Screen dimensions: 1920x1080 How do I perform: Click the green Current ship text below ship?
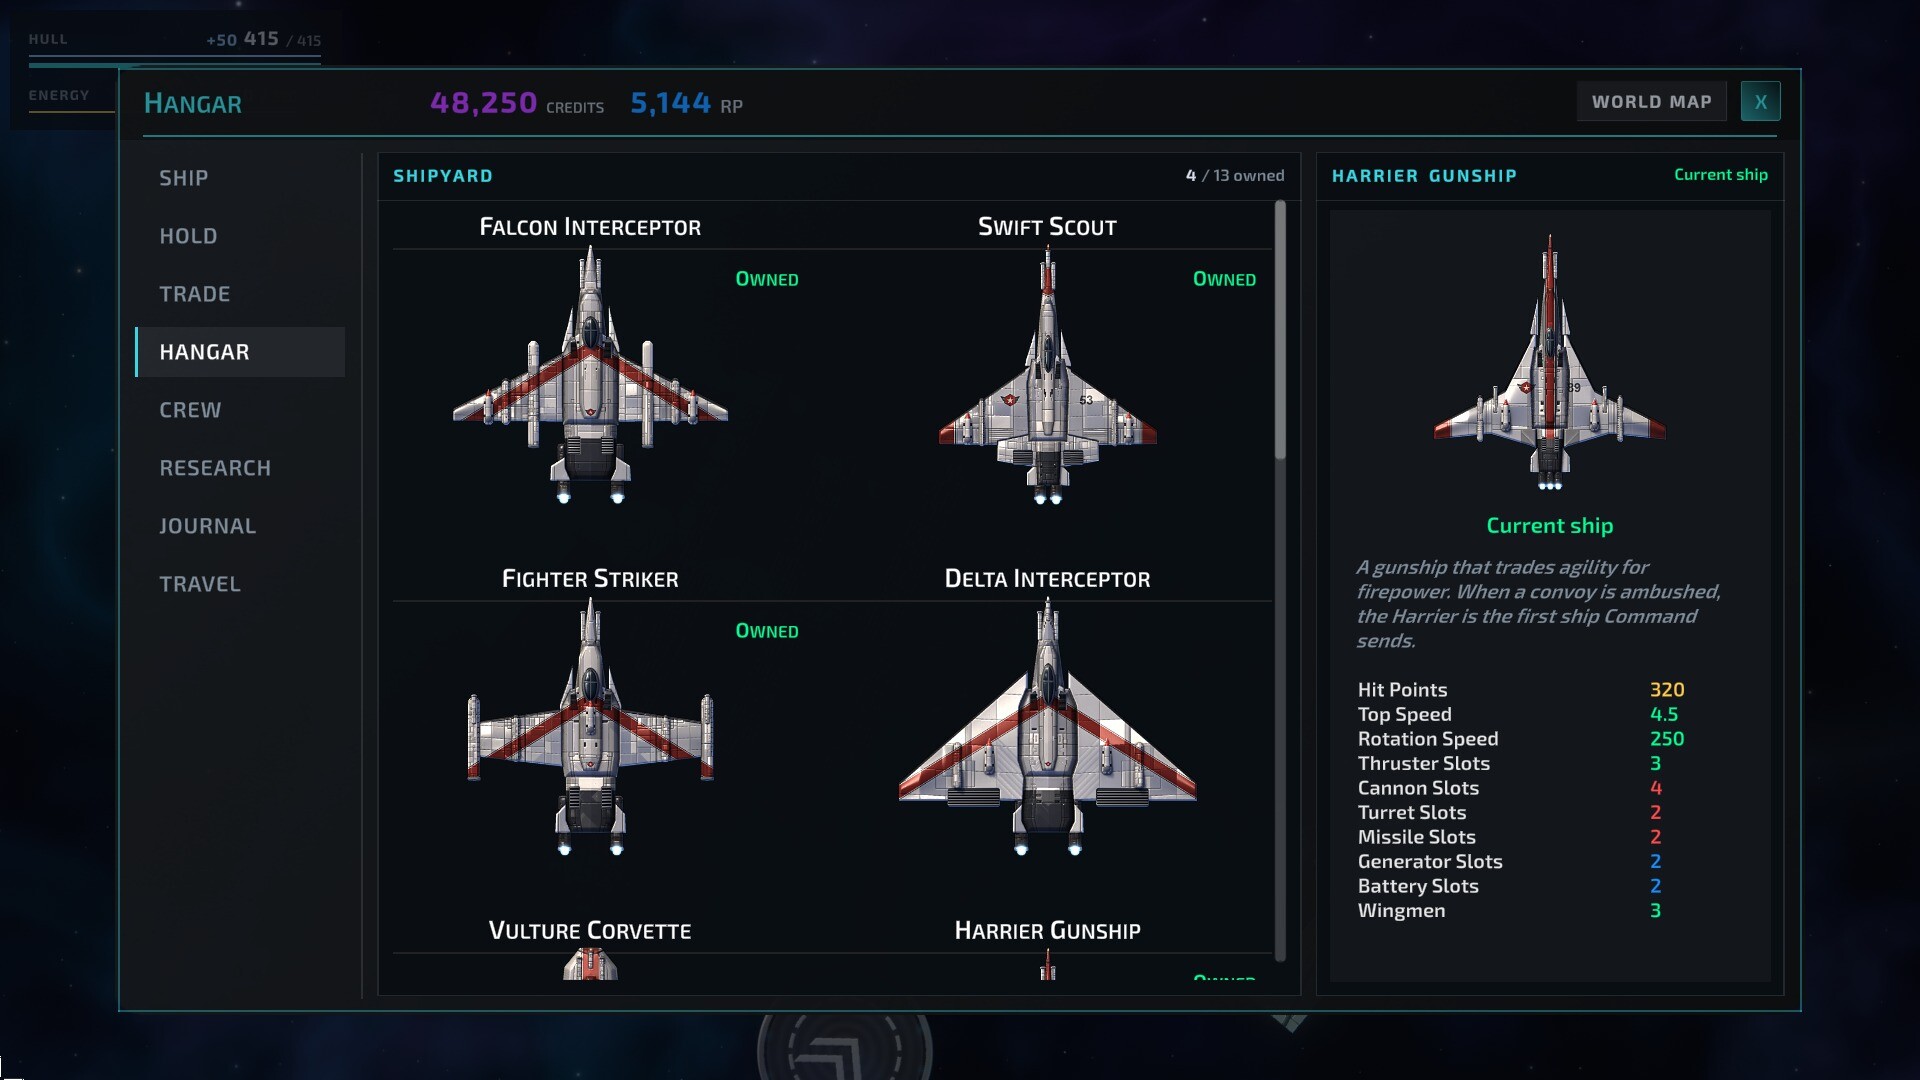click(1549, 526)
